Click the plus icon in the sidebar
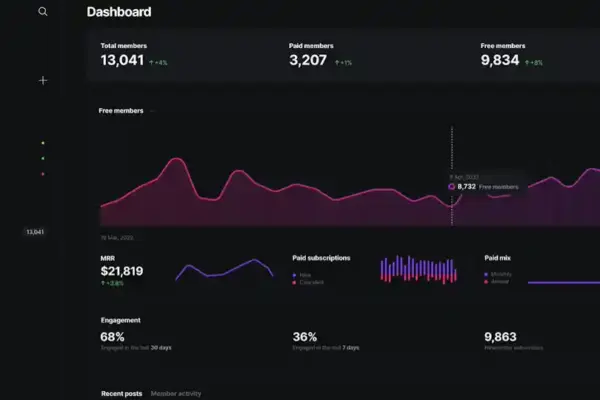 click(43, 80)
